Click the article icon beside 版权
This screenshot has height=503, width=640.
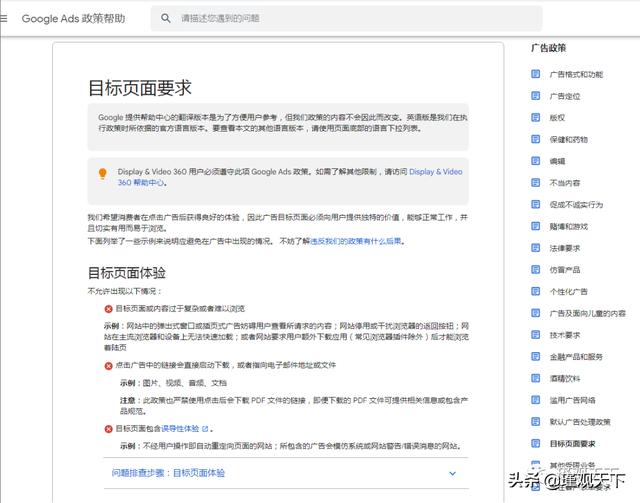click(x=536, y=118)
